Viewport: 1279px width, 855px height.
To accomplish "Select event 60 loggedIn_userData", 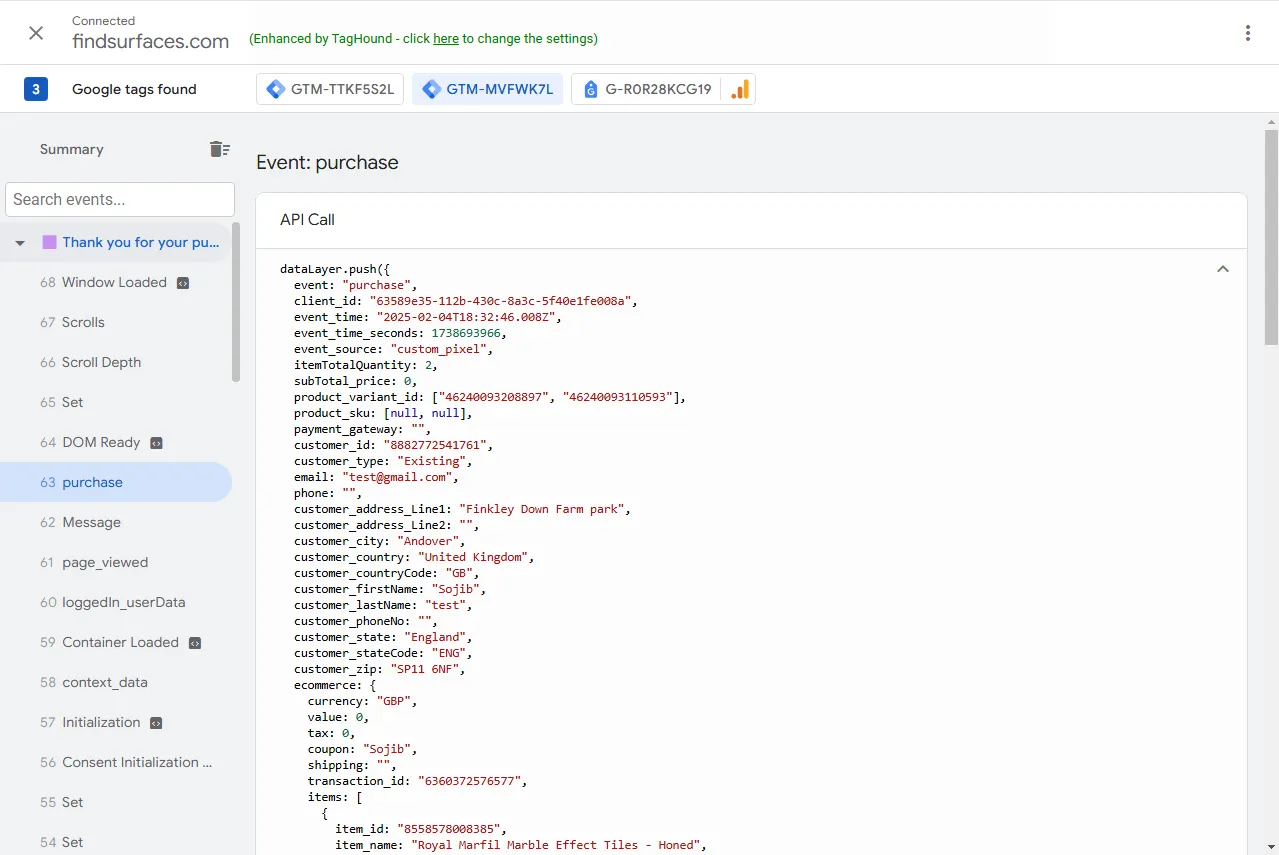I will (116, 602).
